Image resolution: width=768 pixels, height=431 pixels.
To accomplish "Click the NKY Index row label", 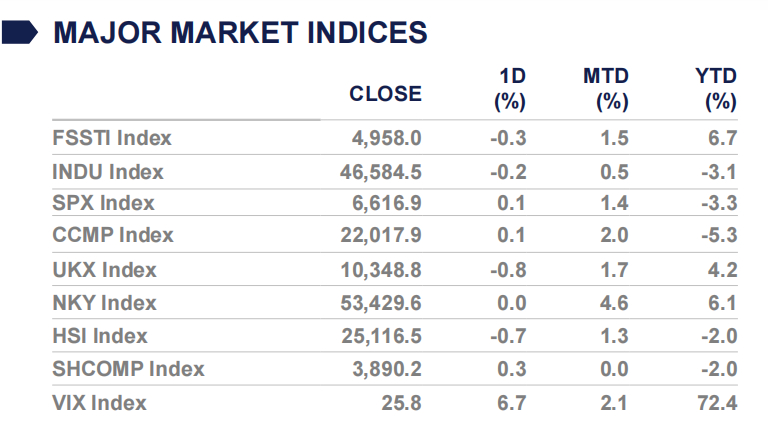I will (104, 303).
